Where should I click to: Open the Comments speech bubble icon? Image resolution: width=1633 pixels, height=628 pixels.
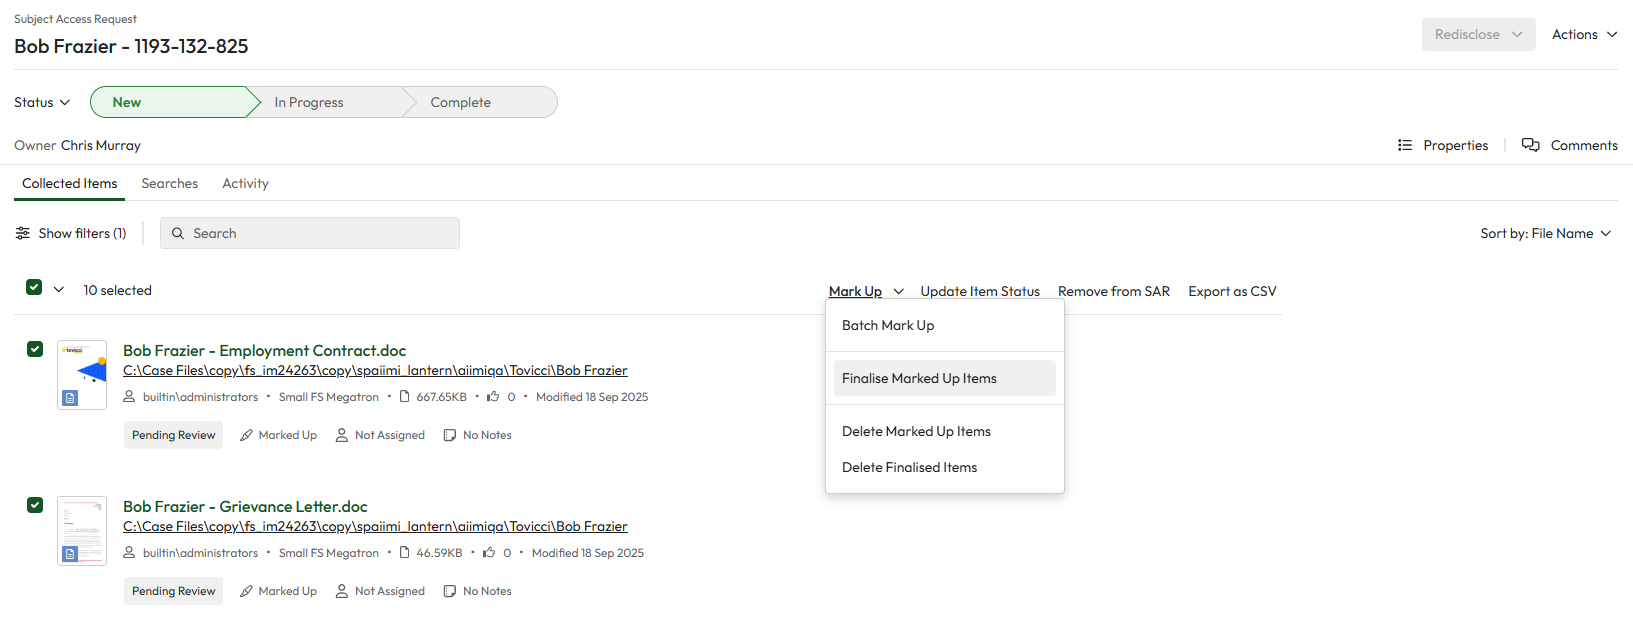(1530, 145)
